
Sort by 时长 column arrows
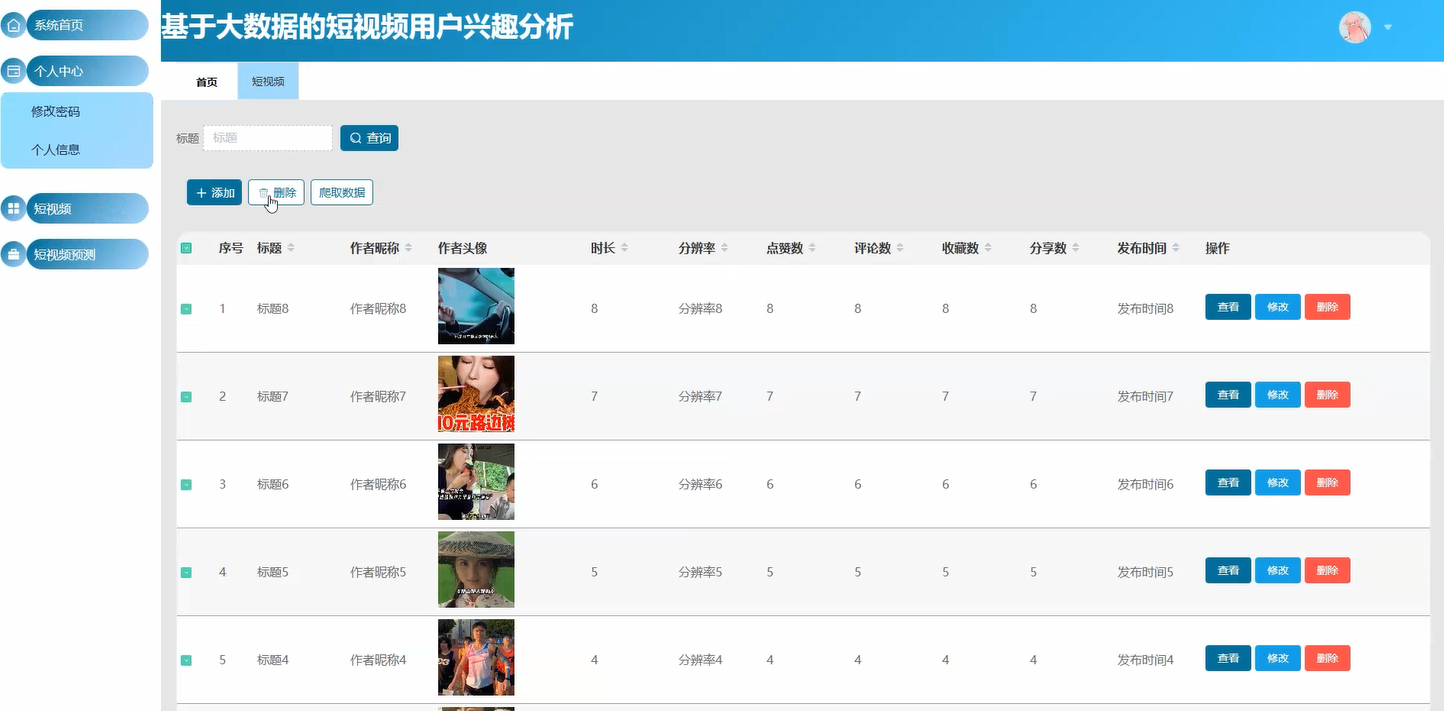[625, 248]
